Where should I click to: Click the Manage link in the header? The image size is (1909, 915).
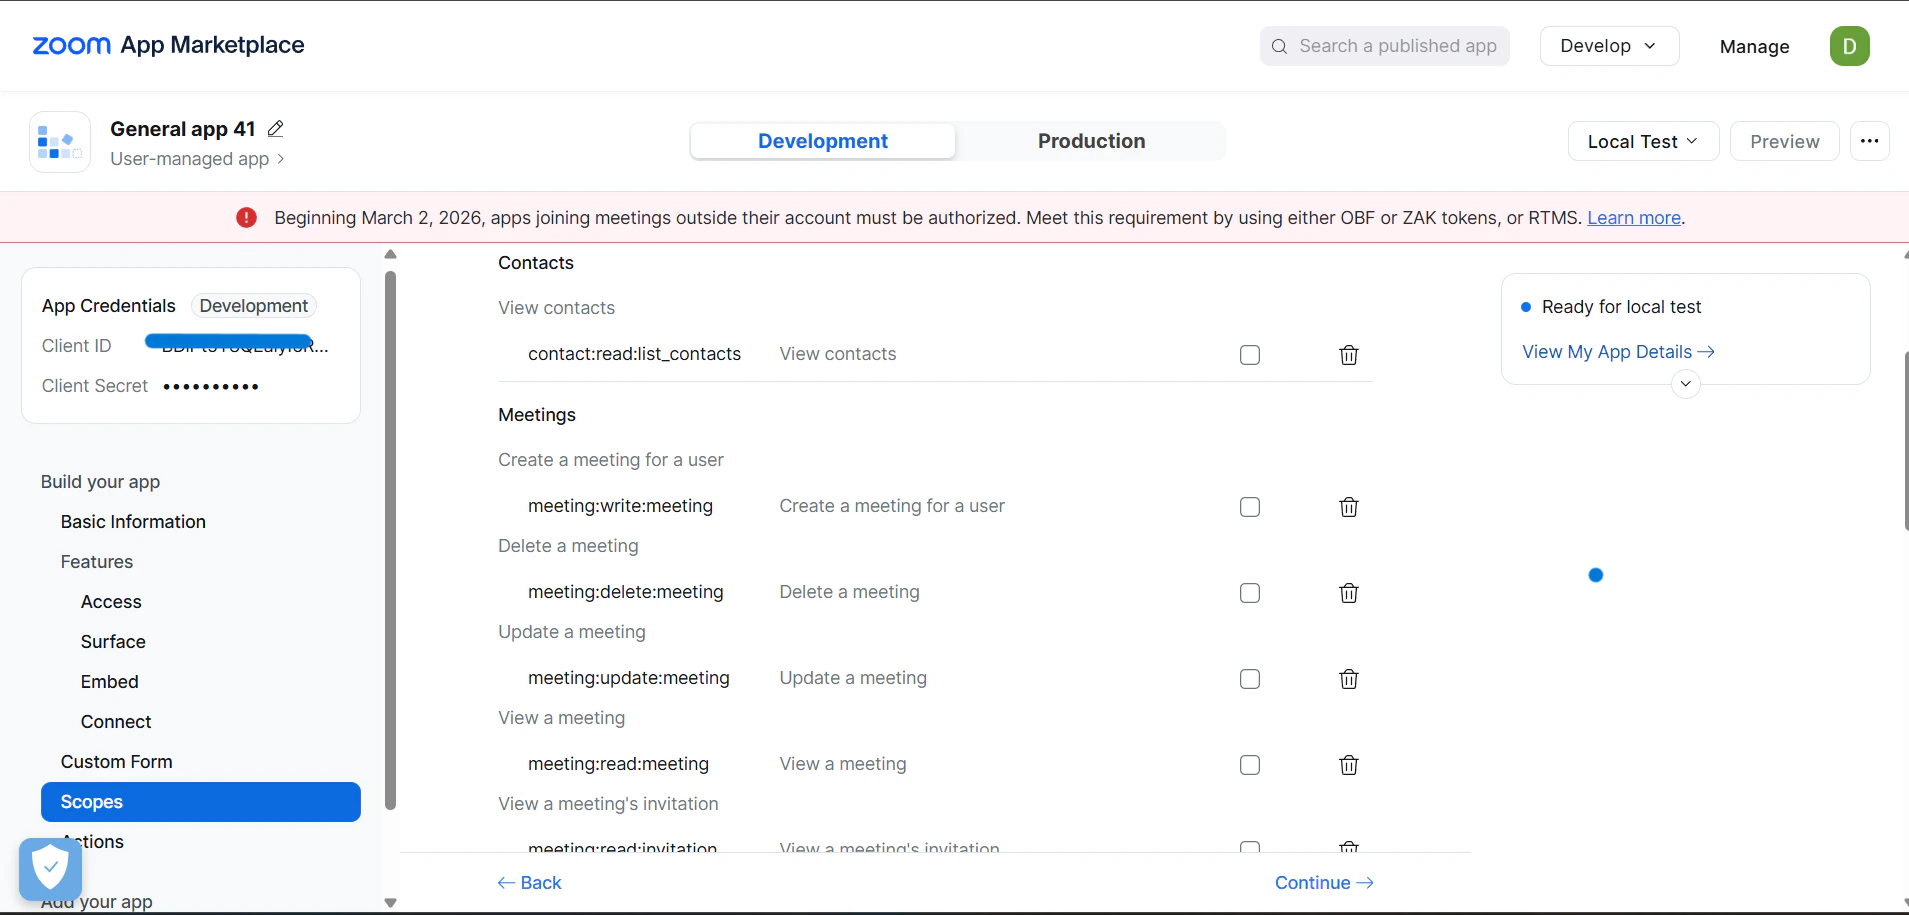[1754, 47]
